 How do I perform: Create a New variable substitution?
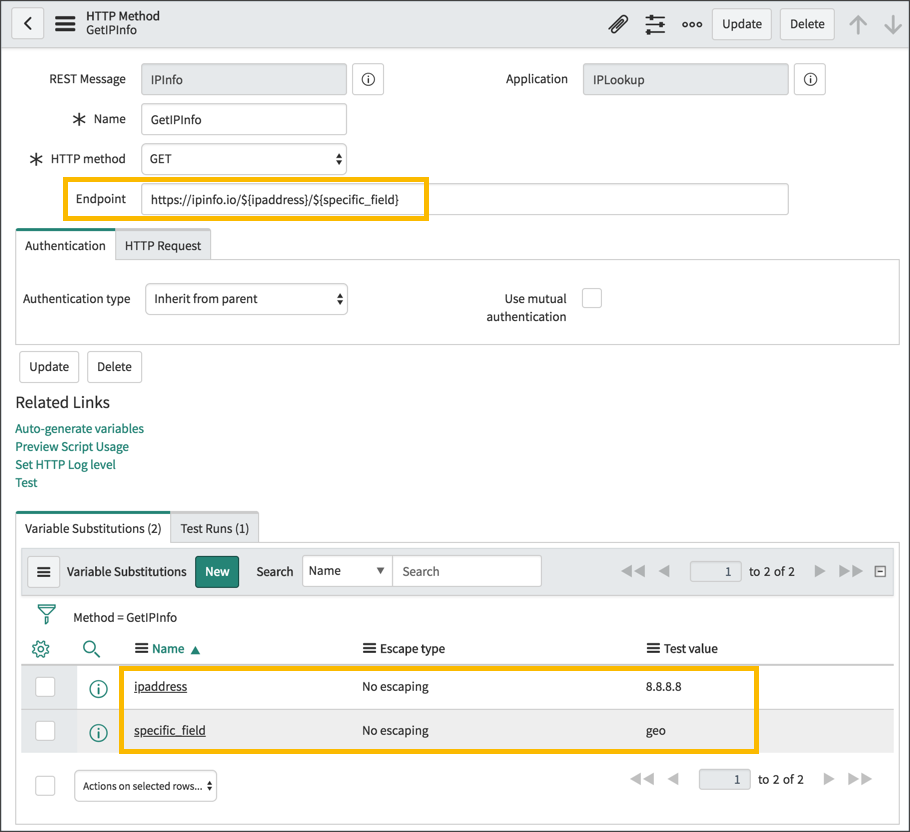coord(217,572)
